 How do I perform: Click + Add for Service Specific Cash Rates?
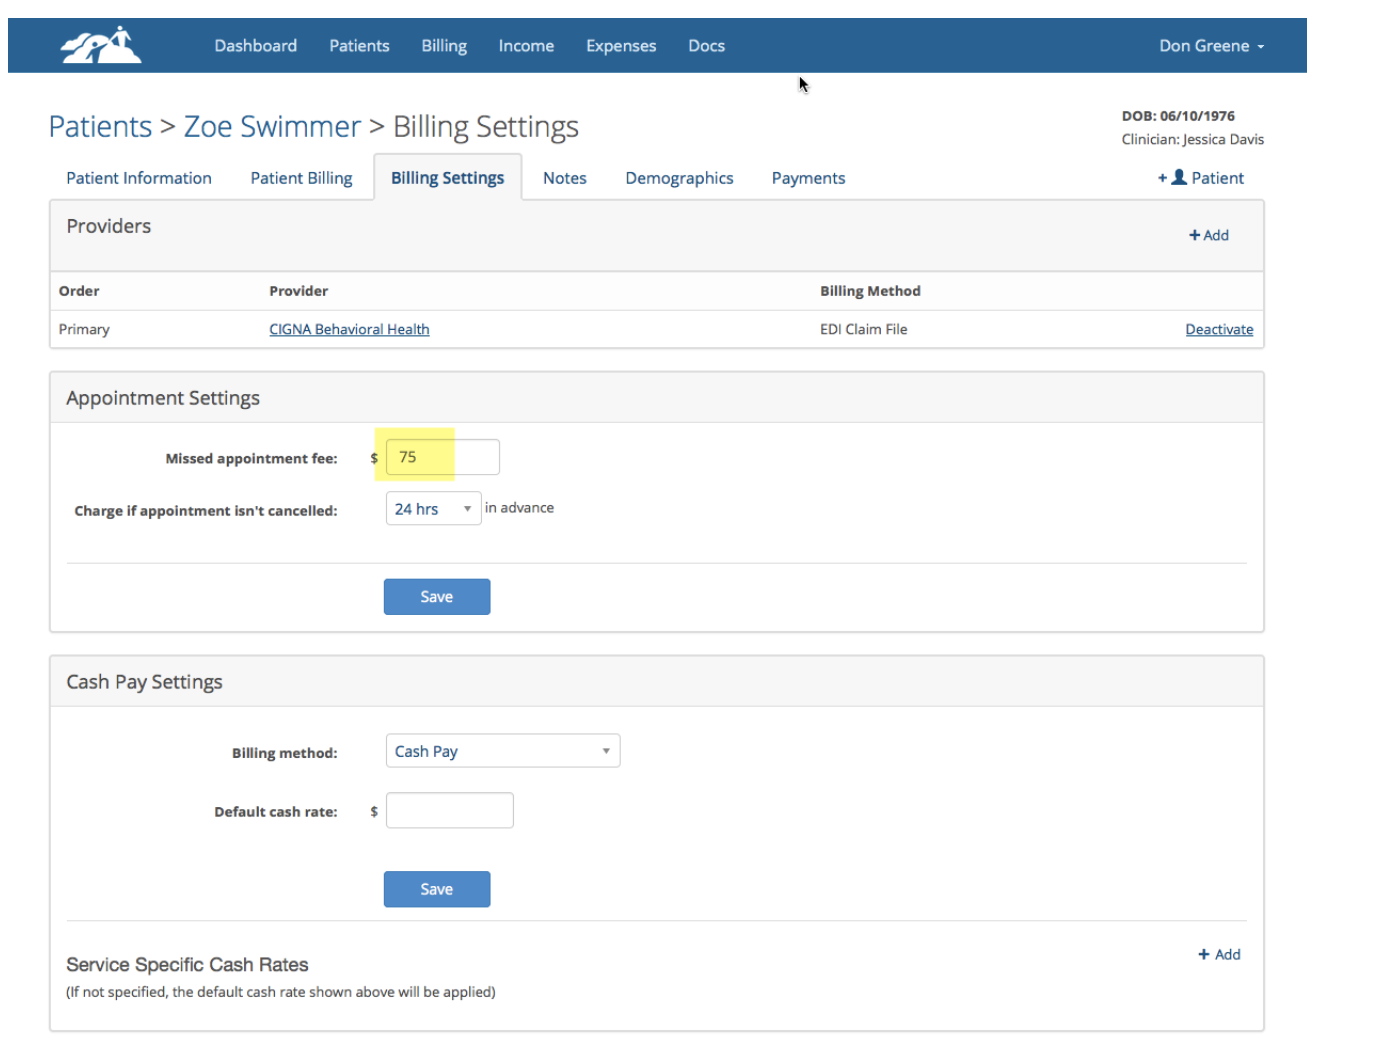(1219, 954)
